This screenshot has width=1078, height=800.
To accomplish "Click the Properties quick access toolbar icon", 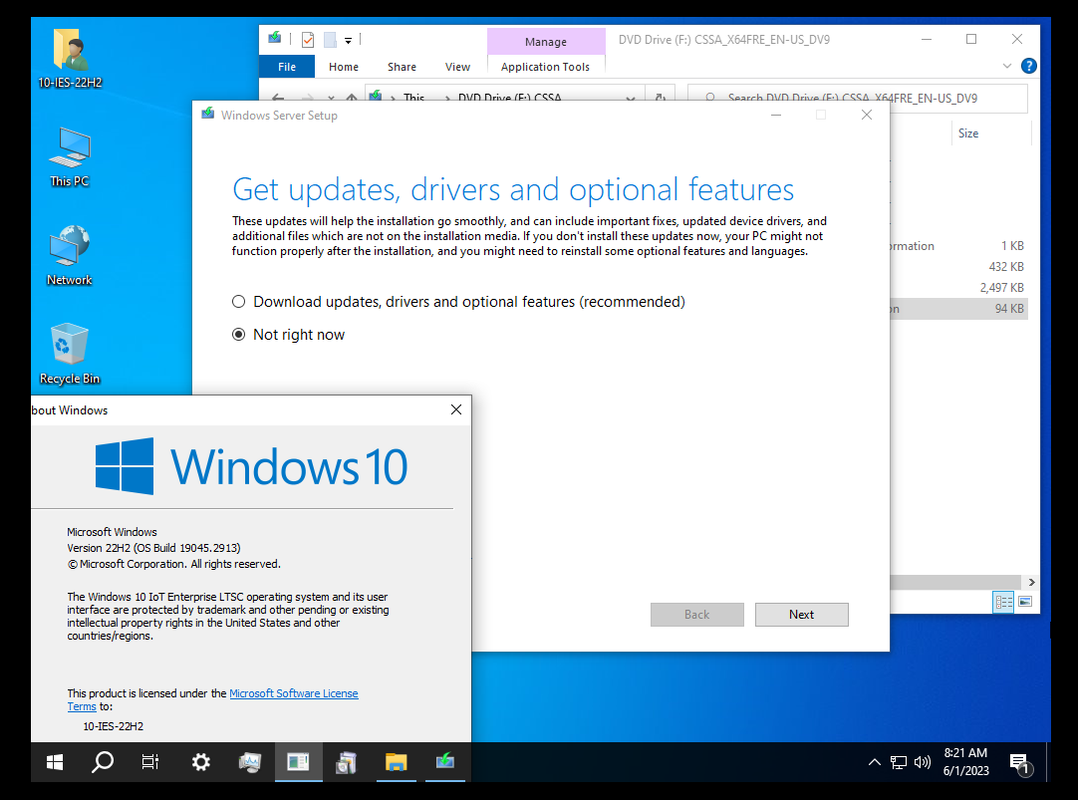I will 307,40.
